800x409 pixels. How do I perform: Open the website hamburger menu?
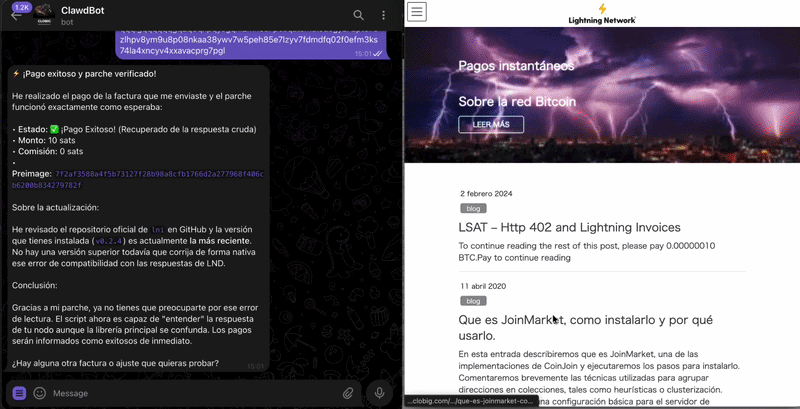[417, 12]
